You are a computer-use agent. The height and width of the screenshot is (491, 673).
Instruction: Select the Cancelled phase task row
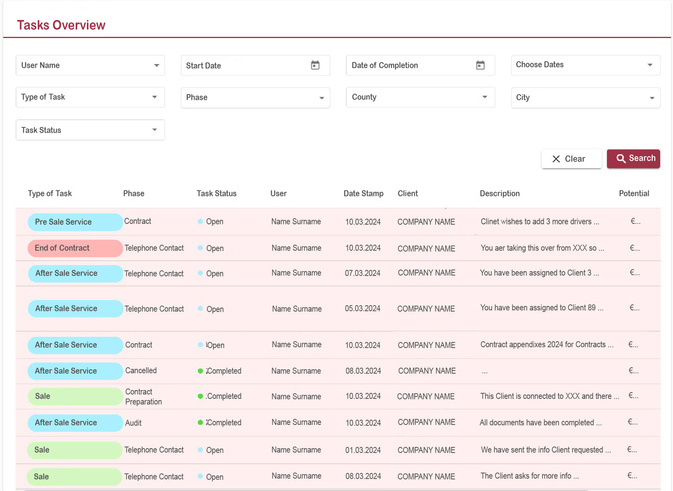pos(140,371)
